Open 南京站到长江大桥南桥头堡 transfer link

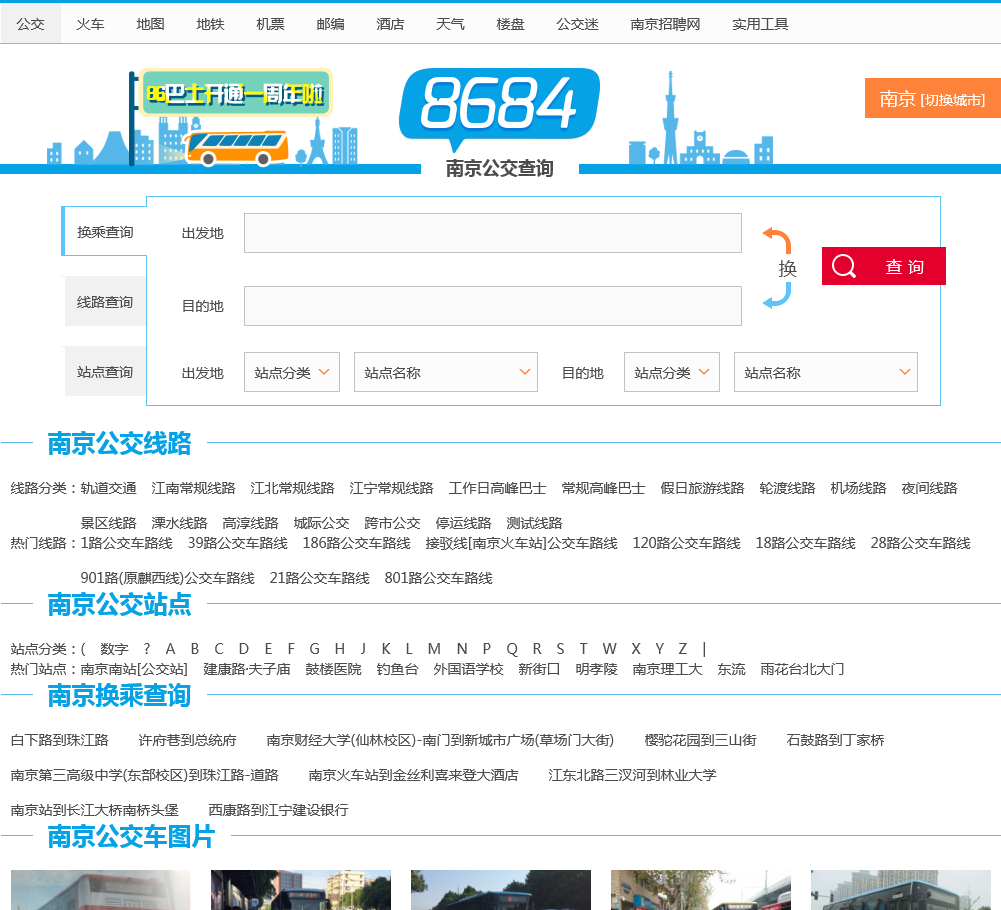pos(94,810)
